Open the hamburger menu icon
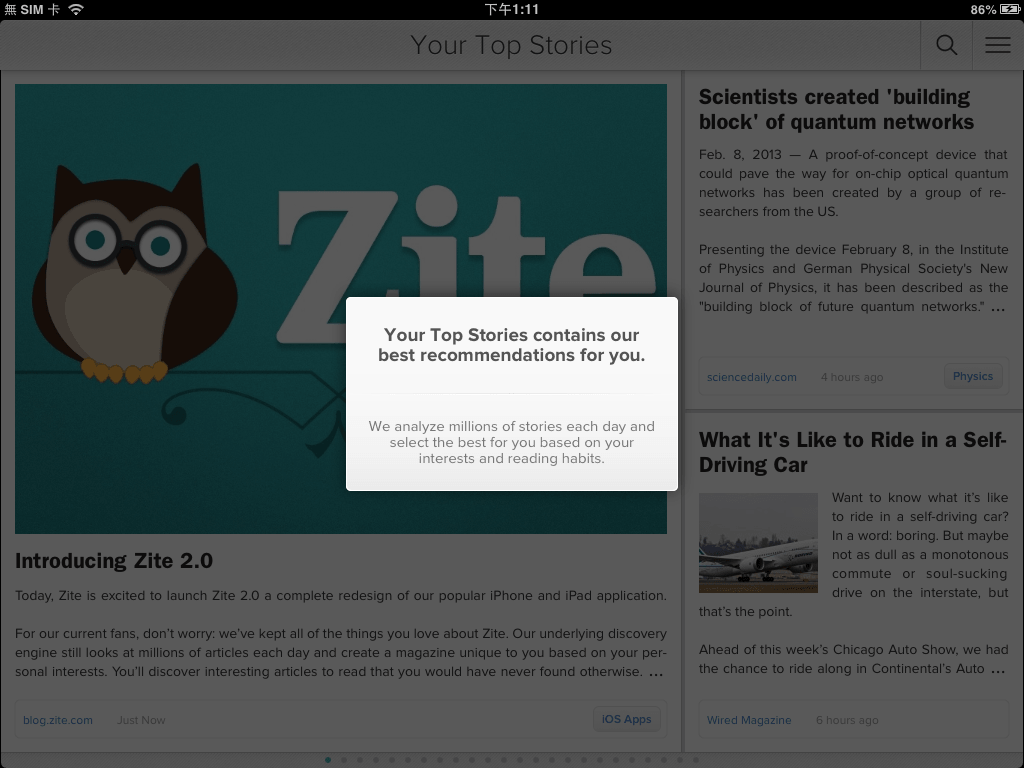The image size is (1024, 768). click(x=998, y=45)
